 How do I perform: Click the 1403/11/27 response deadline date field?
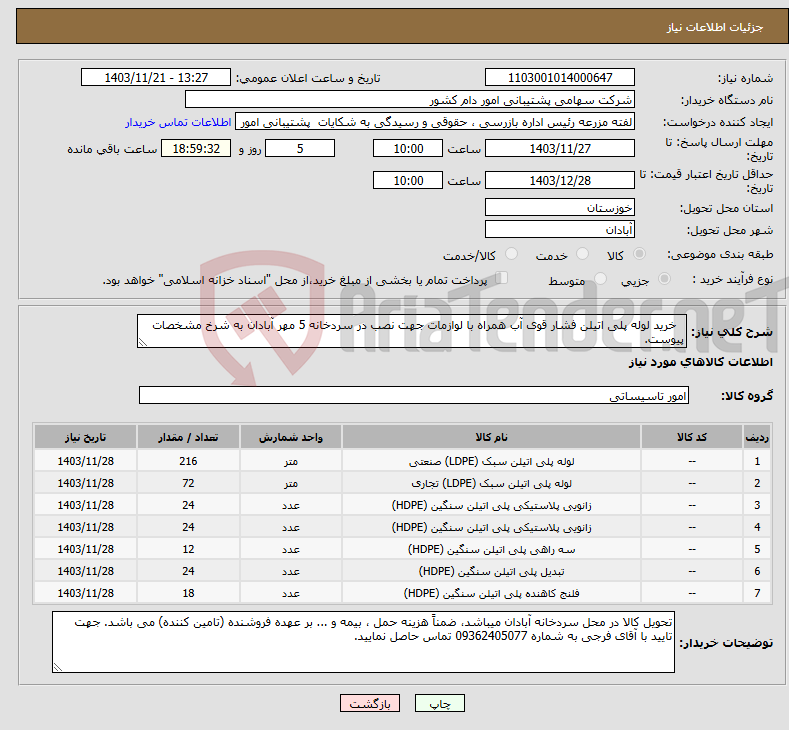point(559,149)
